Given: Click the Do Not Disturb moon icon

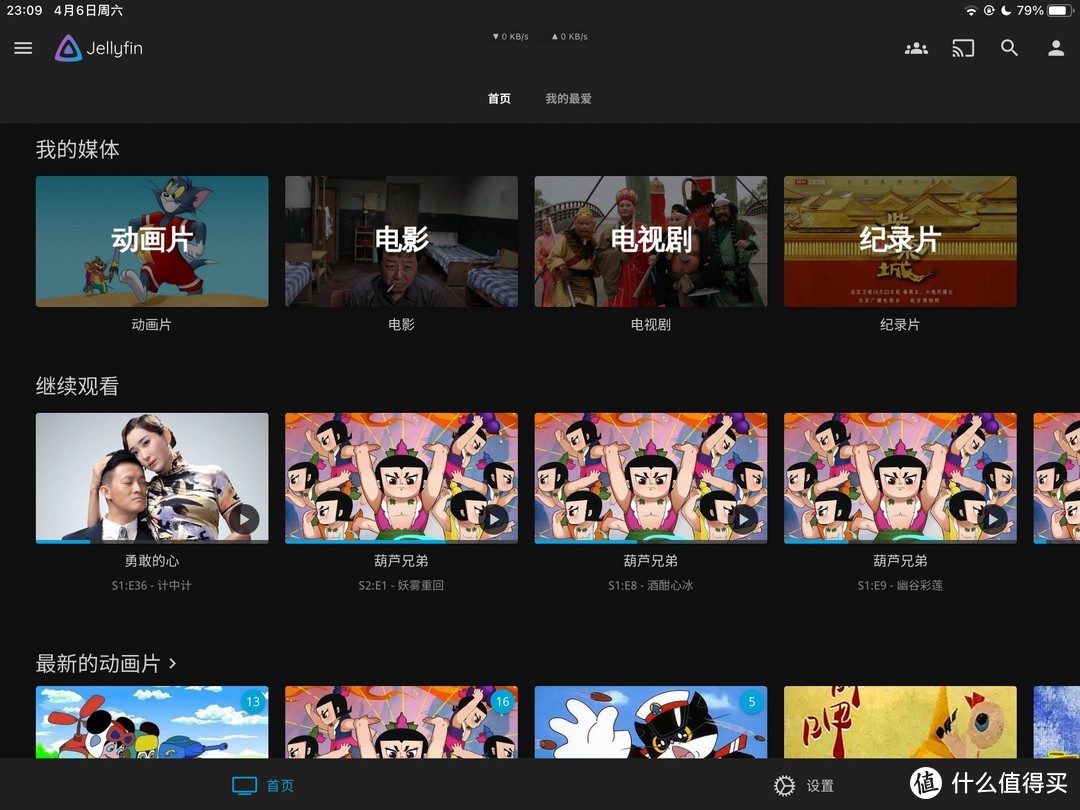Looking at the screenshot, I should click(x=1006, y=10).
